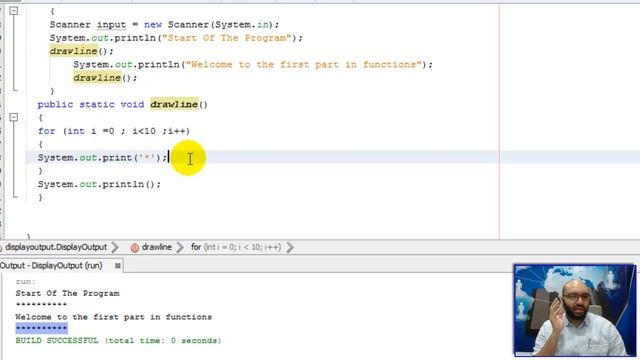640x360 pixels.
Task: Expand arrow after displayoutput.DisplayOutput breadcrumb
Action: pos(115,247)
